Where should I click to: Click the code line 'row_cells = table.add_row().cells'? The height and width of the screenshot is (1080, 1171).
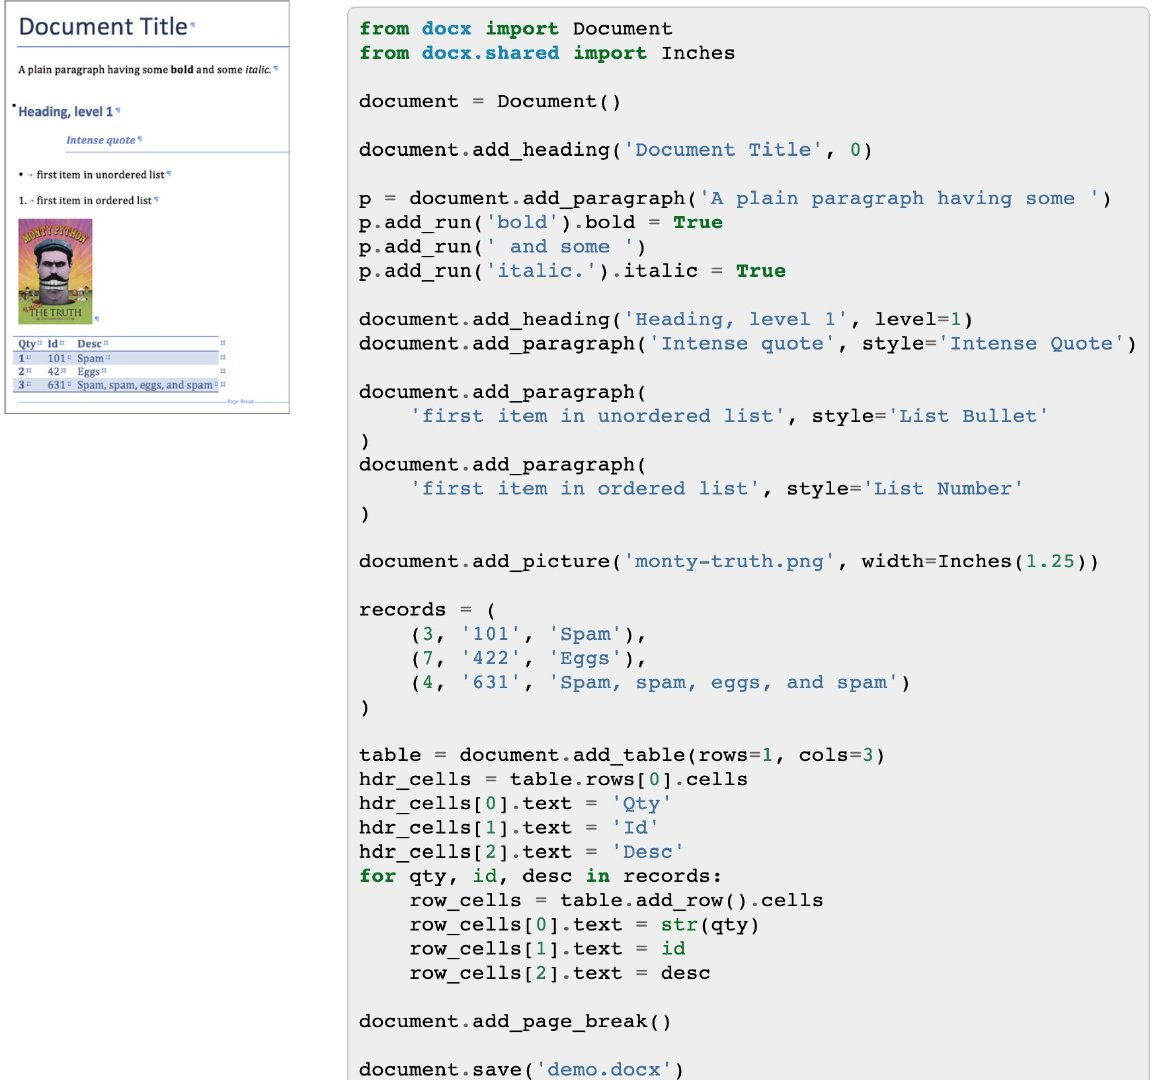(x=616, y=901)
